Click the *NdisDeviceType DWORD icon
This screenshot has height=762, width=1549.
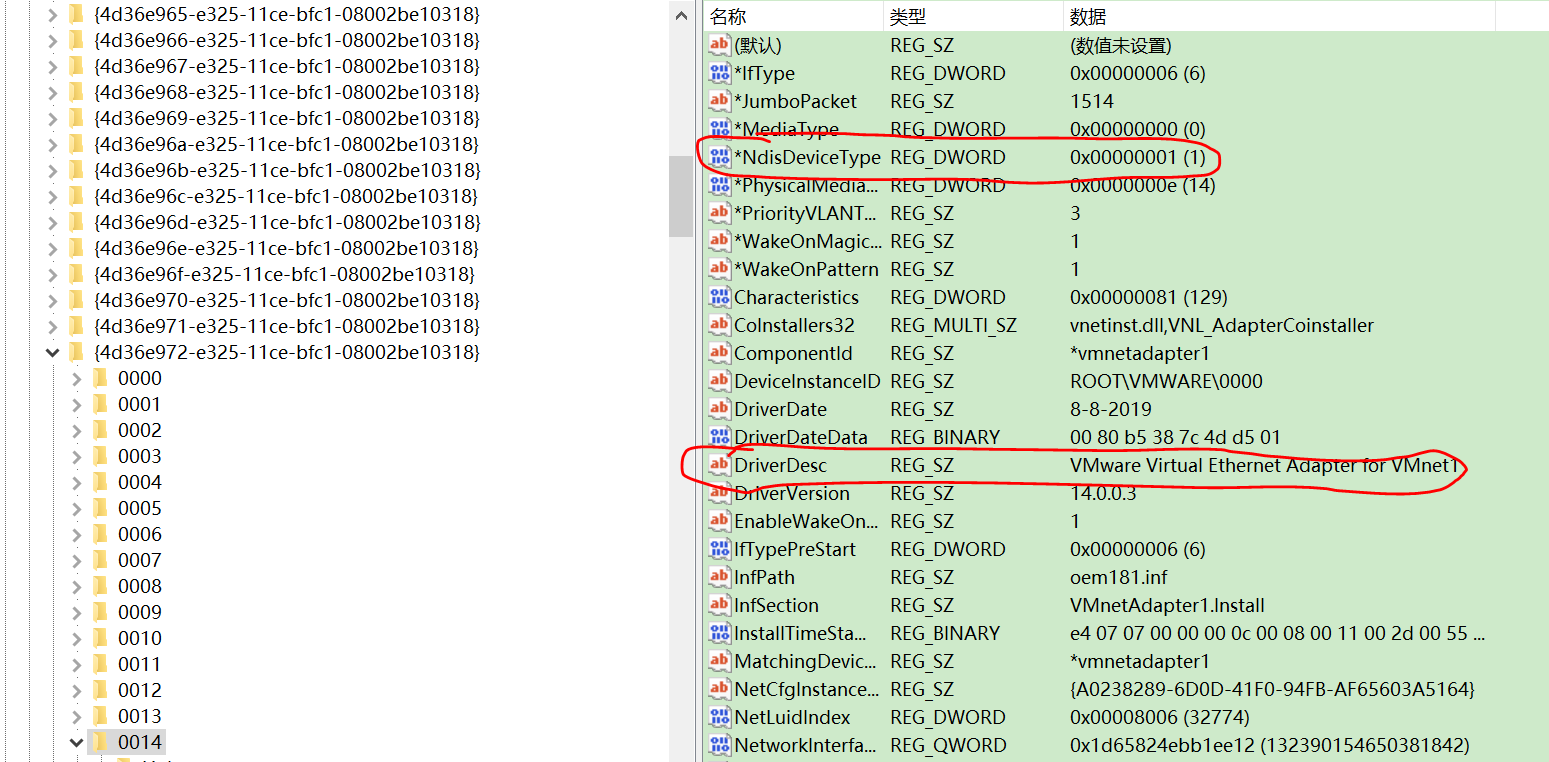point(719,157)
